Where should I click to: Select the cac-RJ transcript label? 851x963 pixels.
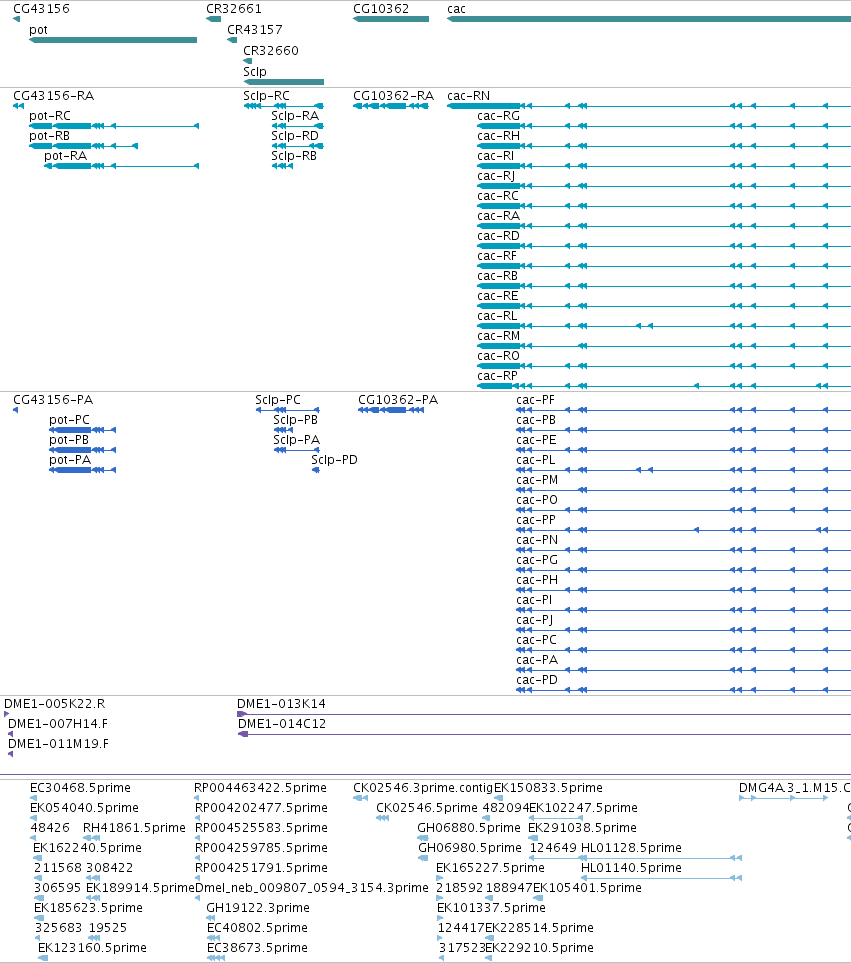point(496,176)
